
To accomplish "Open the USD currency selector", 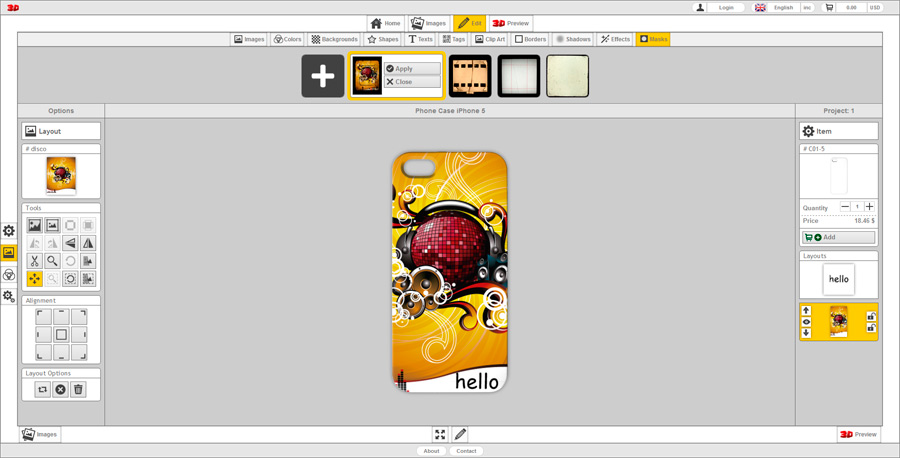I will coord(875,7).
